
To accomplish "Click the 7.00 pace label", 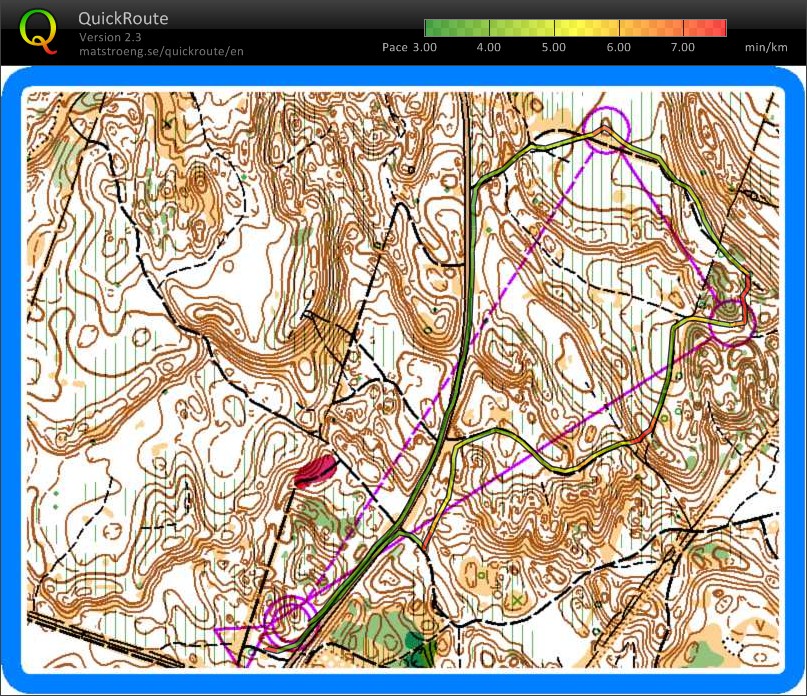I will click(682, 47).
